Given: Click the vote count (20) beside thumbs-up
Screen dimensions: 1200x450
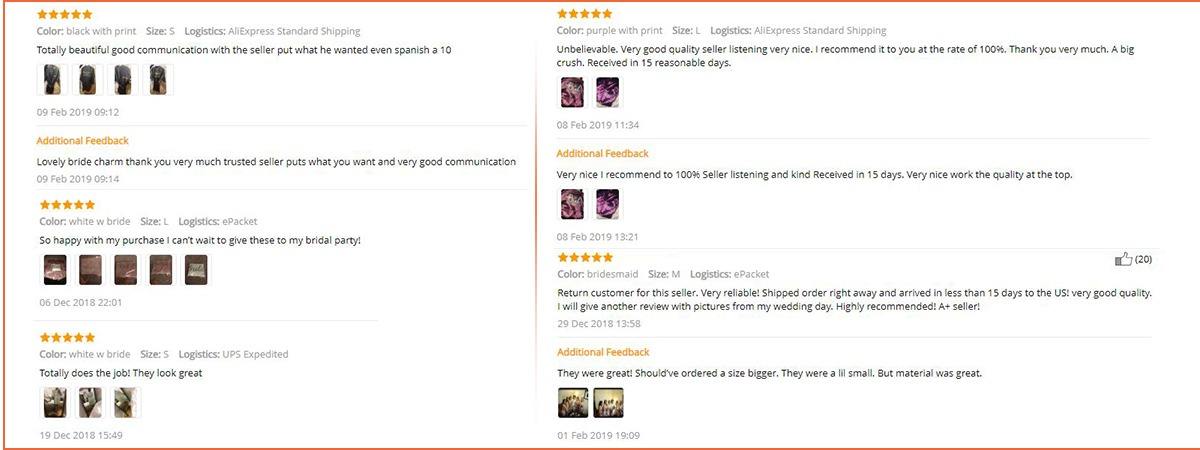Looking at the screenshot, I should click(x=1144, y=260).
